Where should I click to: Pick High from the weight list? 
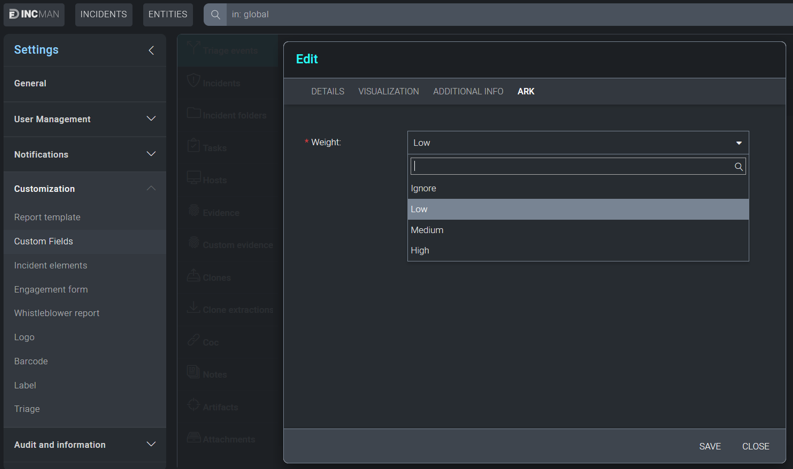(420, 251)
